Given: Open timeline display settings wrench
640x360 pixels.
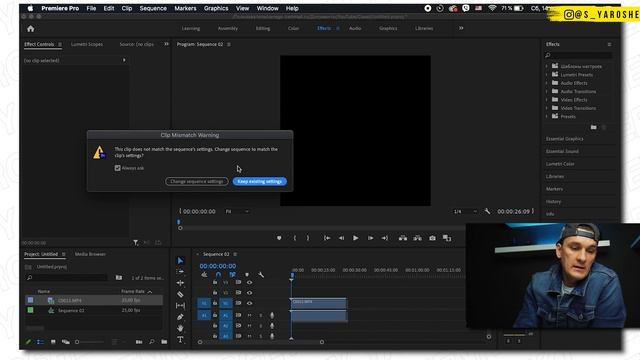Looking at the screenshot, I should click(x=261, y=275).
